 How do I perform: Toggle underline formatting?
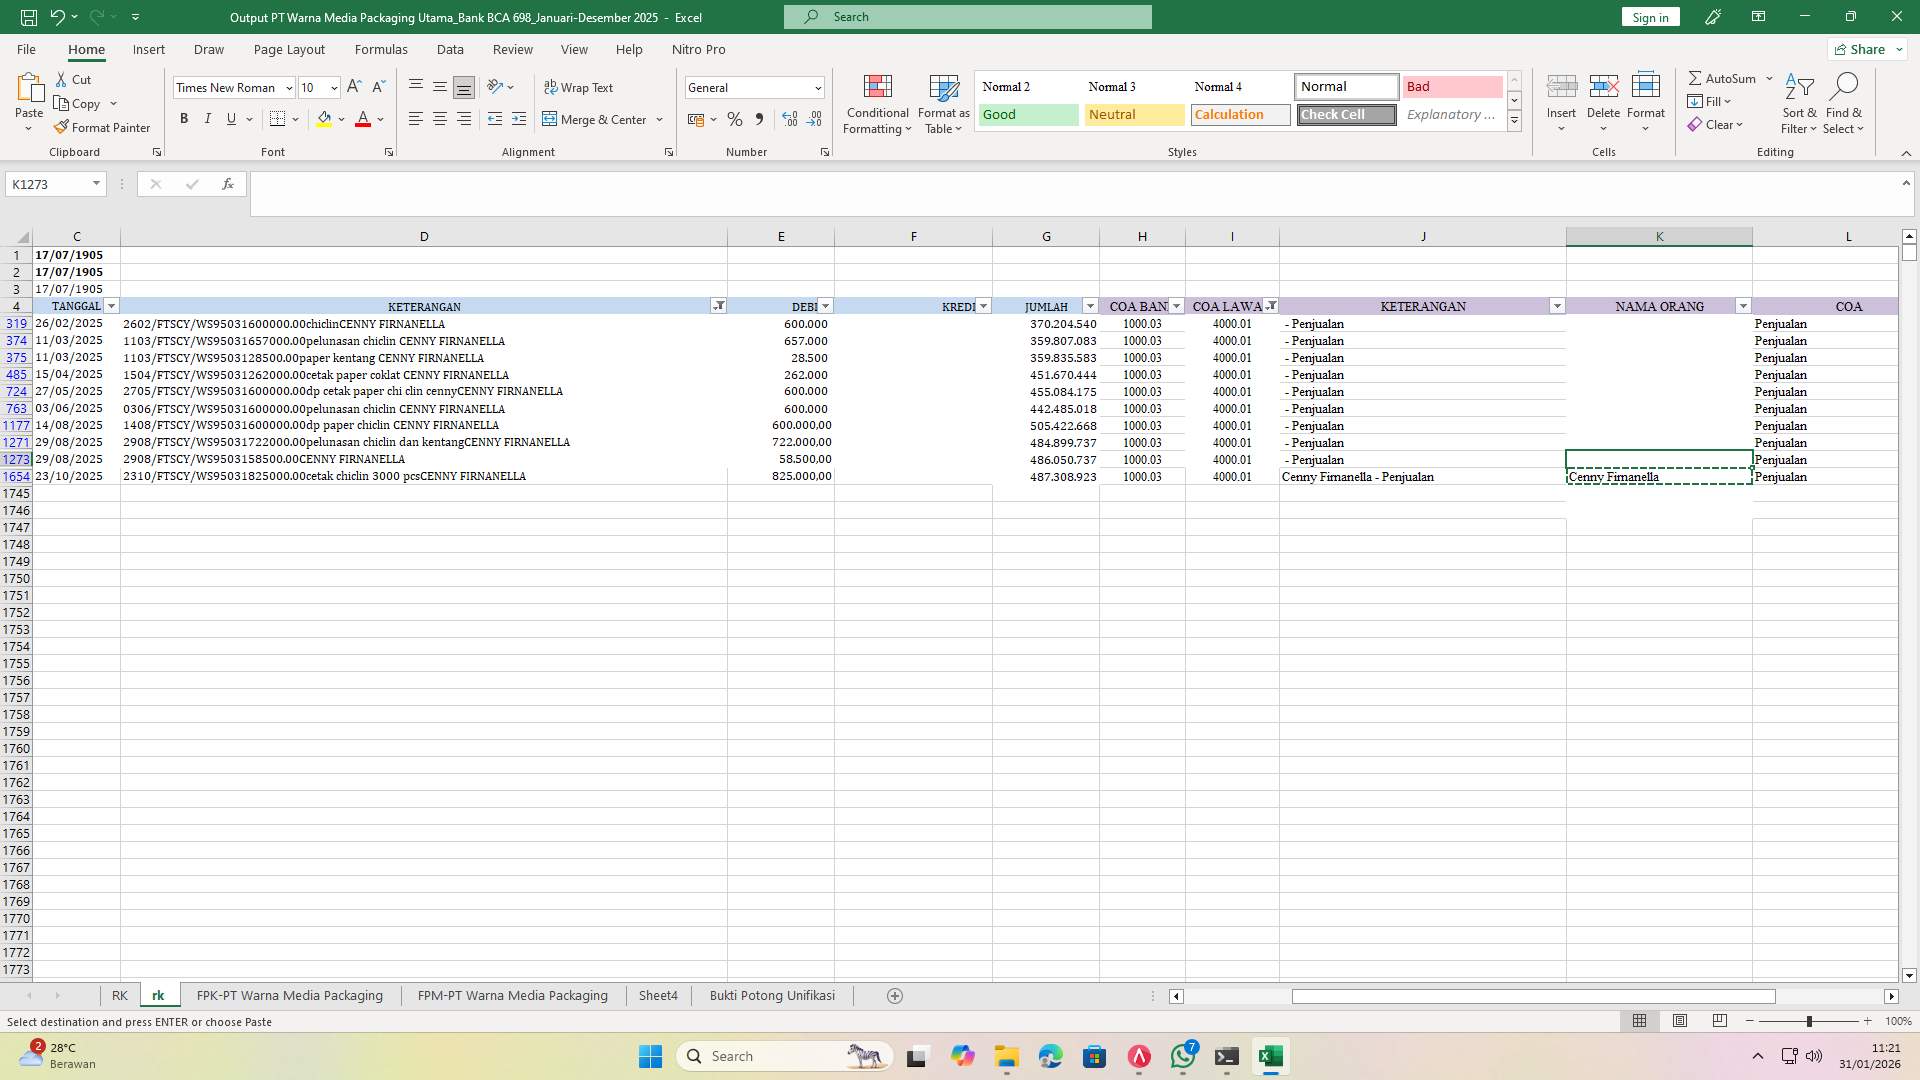tap(230, 118)
